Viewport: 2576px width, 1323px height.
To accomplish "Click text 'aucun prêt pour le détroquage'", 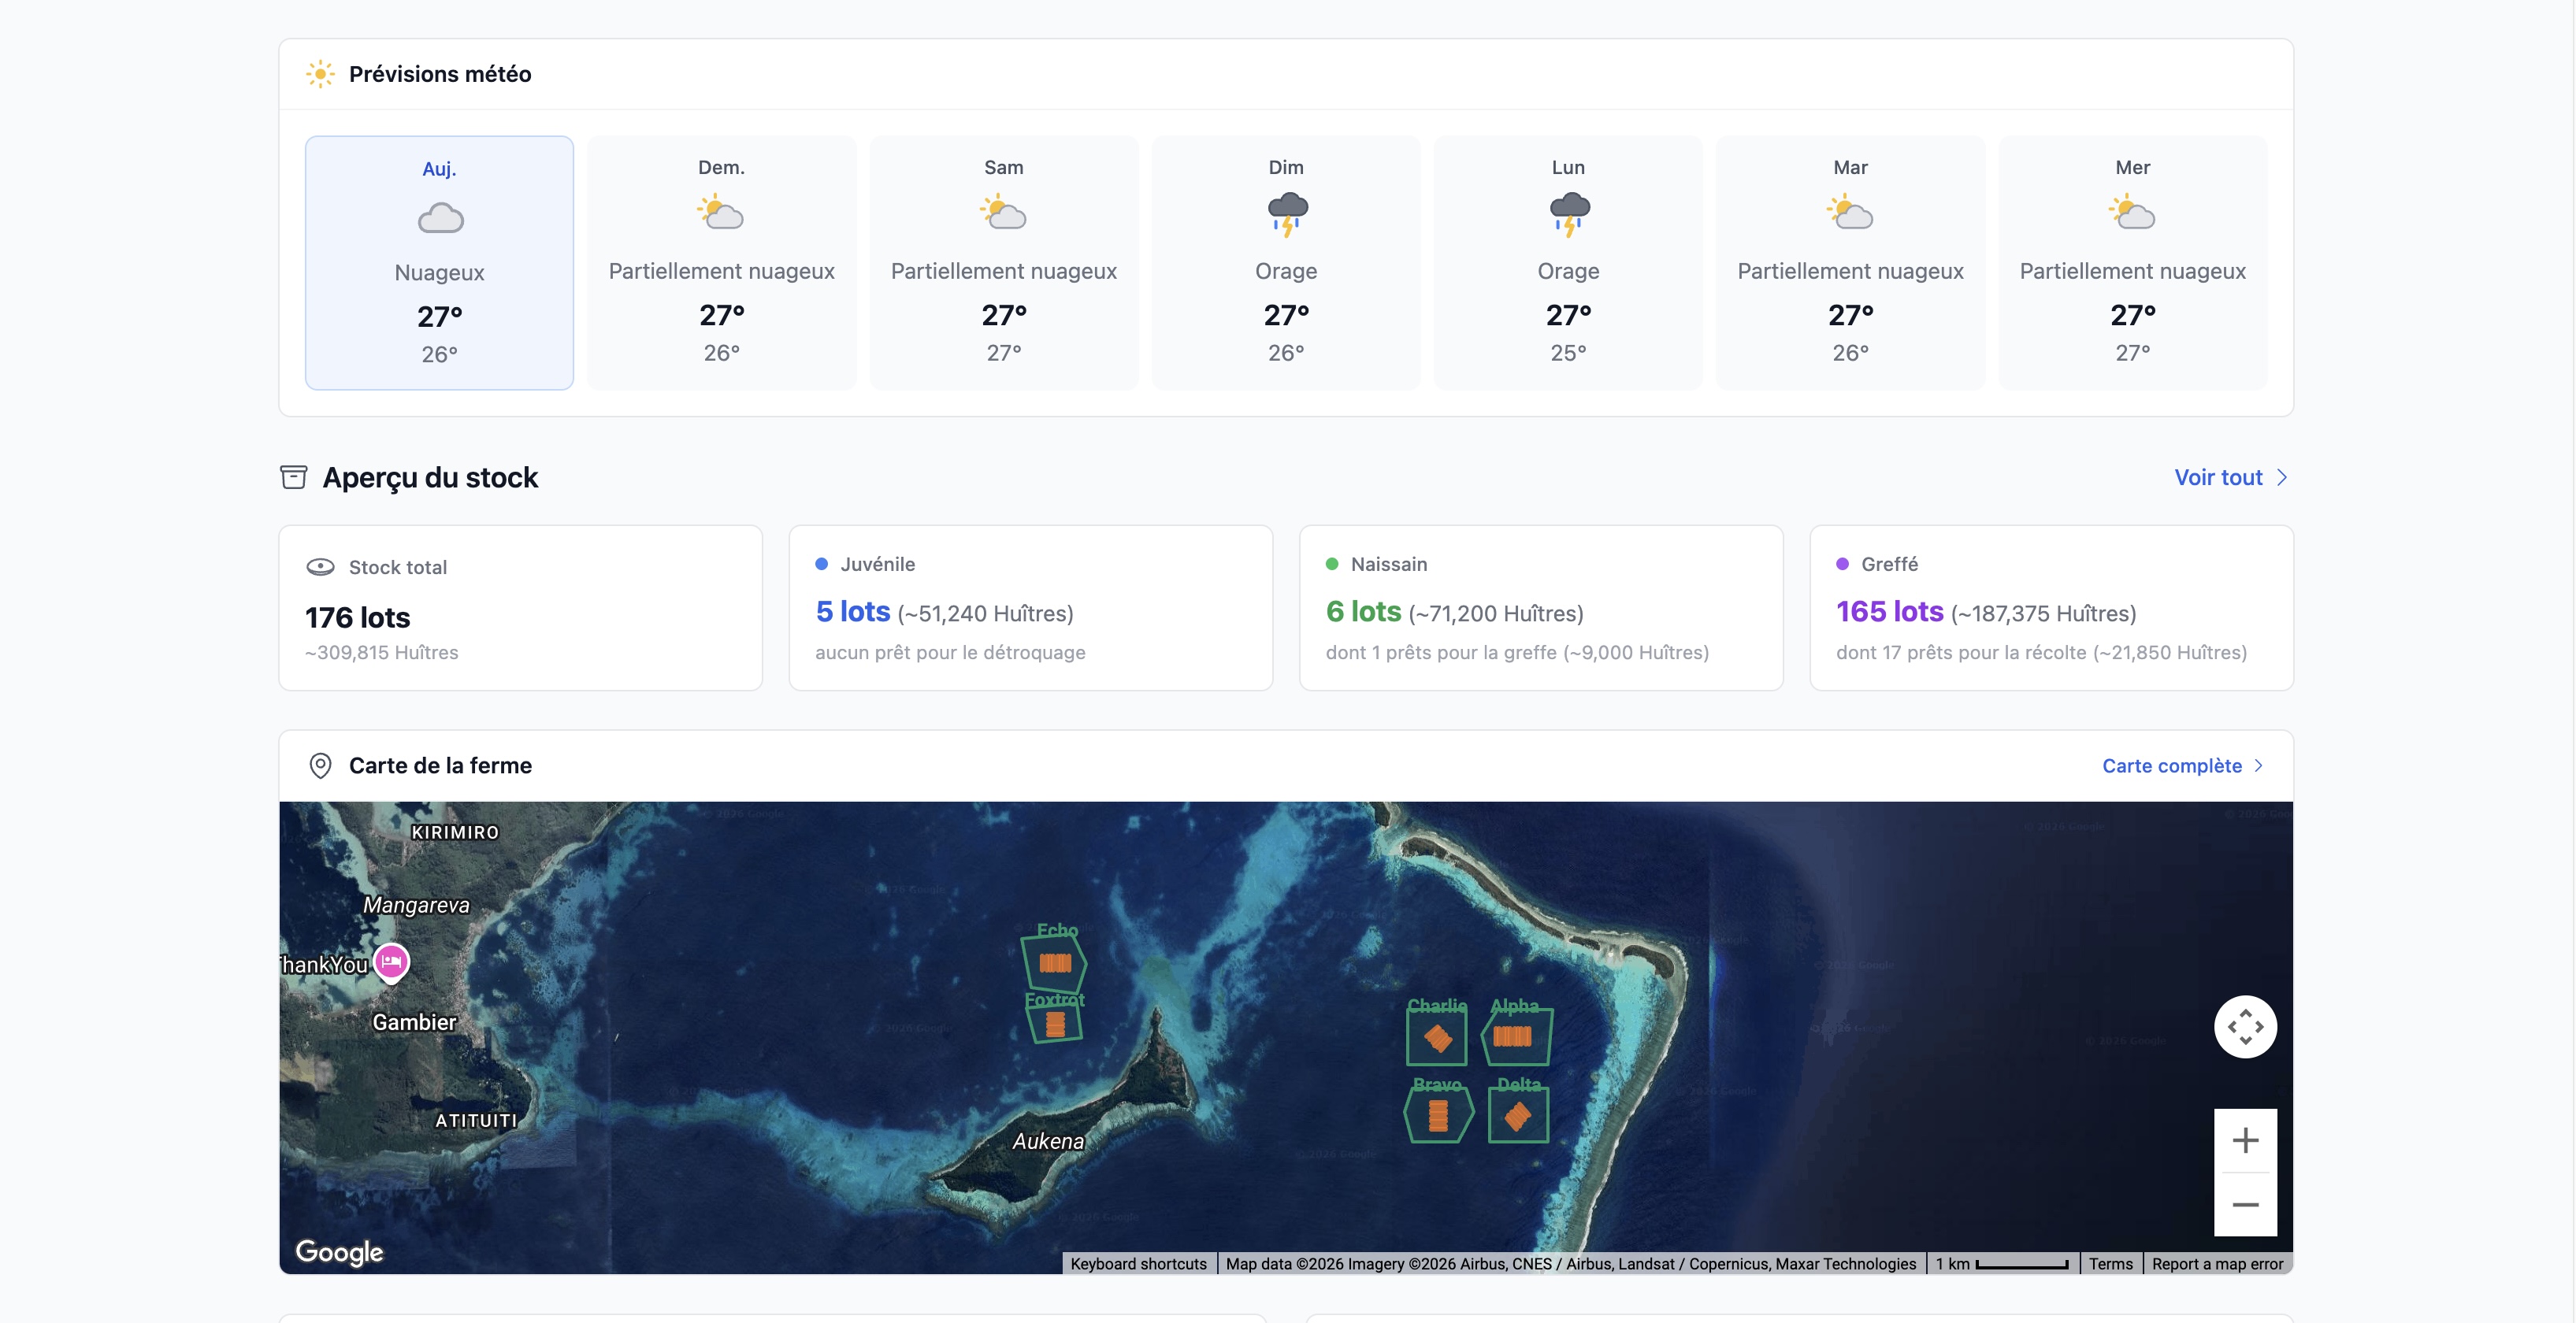I will pos(950,652).
